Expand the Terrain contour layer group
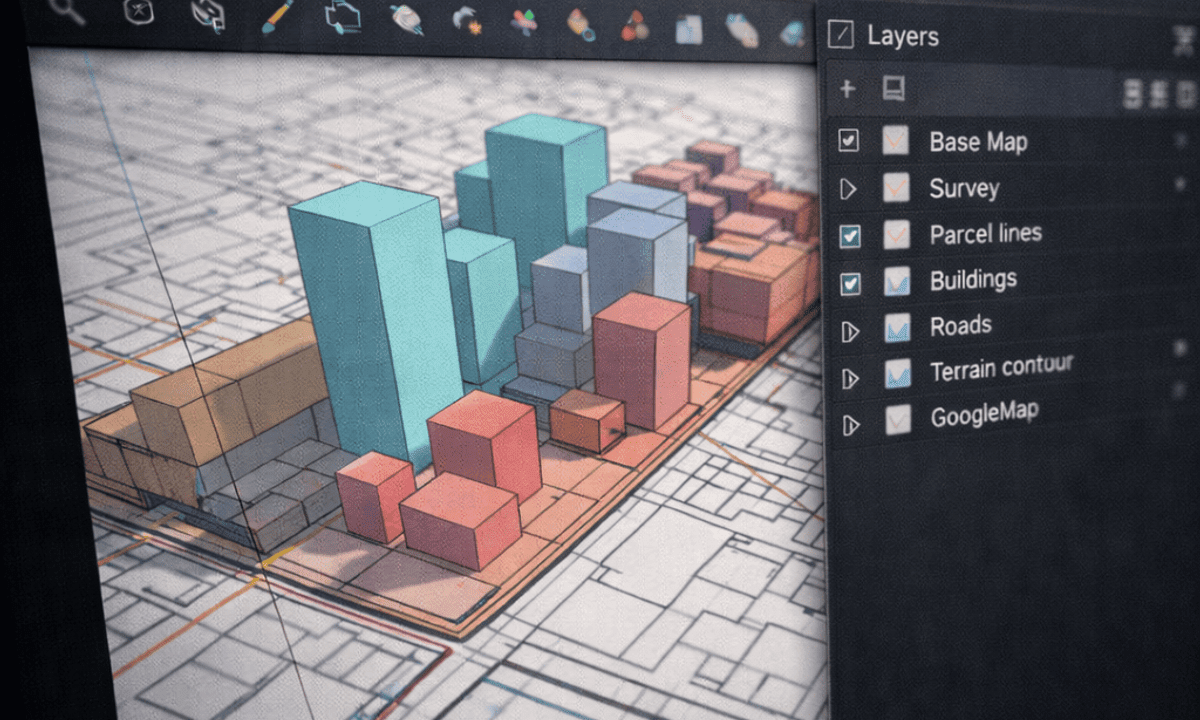The width and height of the screenshot is (1200, 720). [852, 377]
